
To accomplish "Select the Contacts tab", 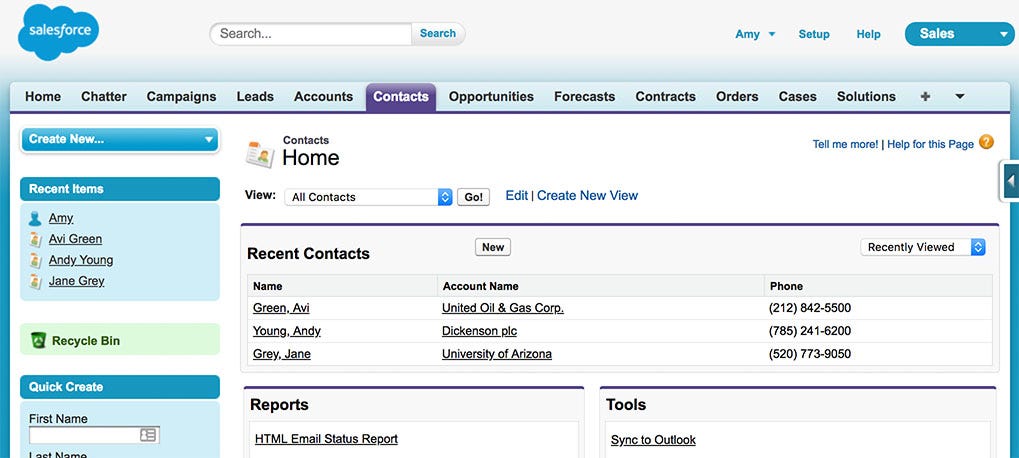I will point(401,97).
